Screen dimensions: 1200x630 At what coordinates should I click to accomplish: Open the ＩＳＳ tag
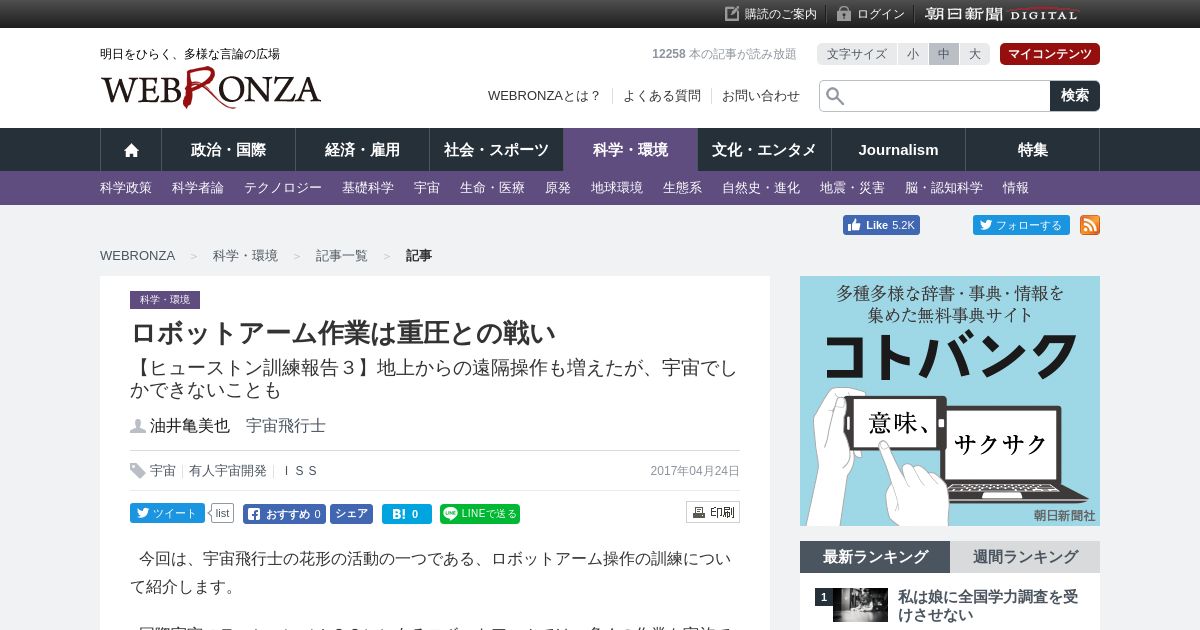point(299,471)
